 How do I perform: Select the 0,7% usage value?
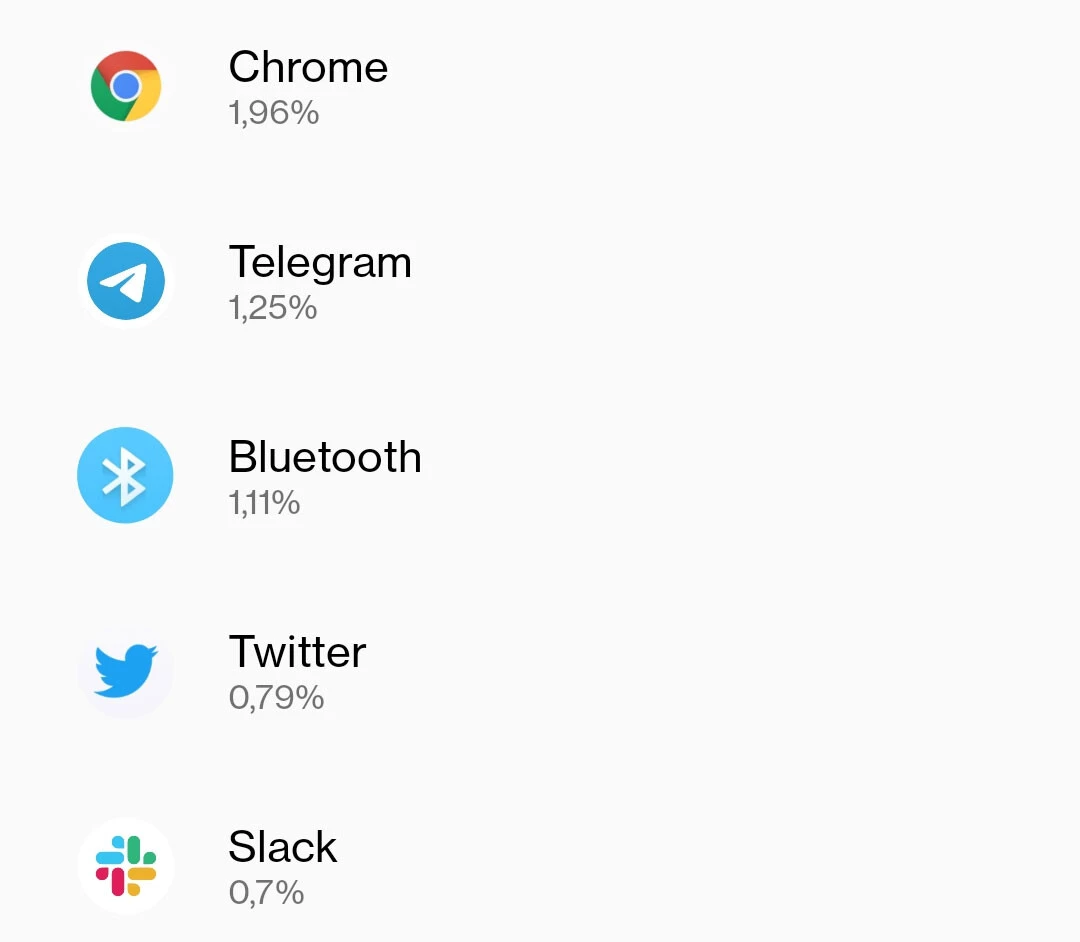(267, 892)
